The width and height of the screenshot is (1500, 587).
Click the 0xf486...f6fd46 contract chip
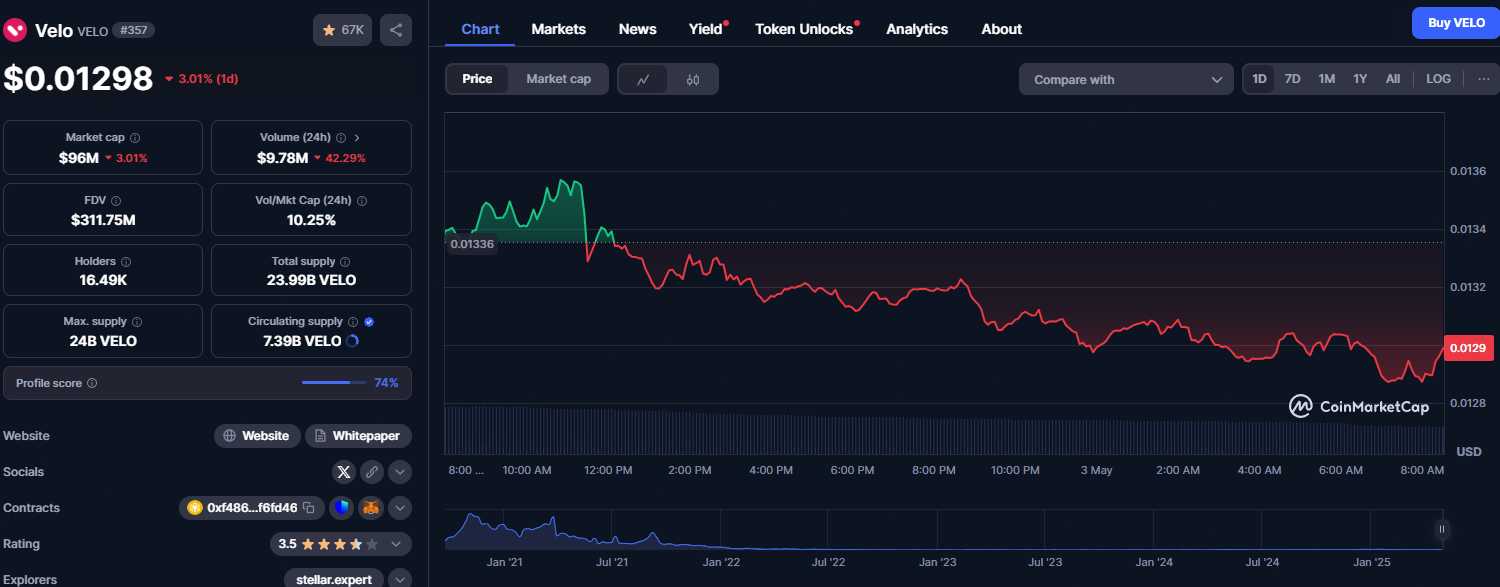252,508
